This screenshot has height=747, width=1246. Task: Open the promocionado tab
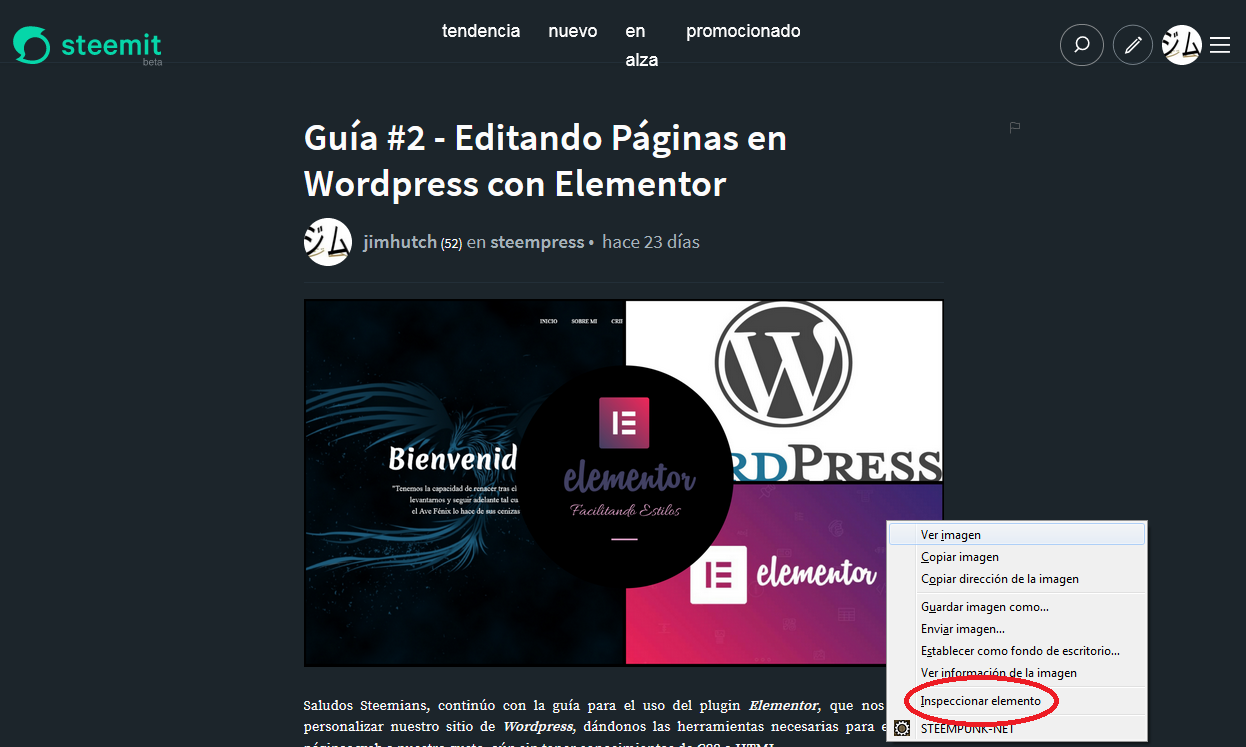(743, 31)
